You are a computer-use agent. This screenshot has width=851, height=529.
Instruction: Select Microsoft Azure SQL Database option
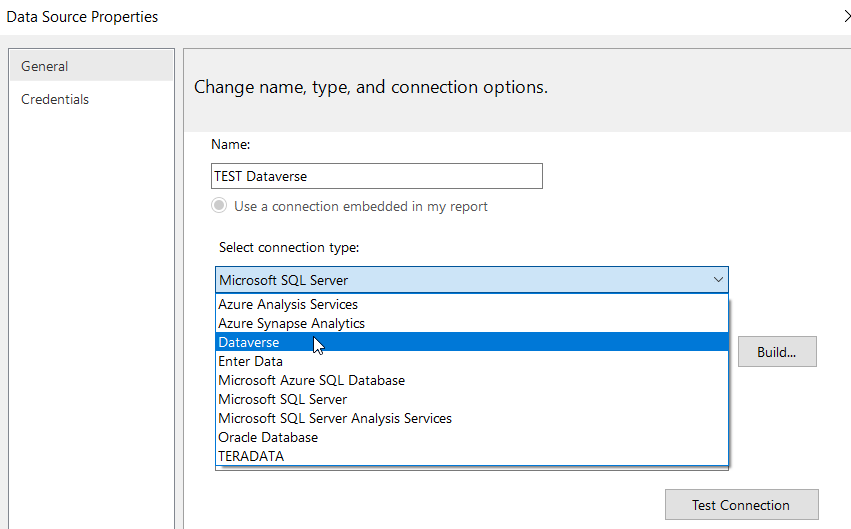coord(472,380)
